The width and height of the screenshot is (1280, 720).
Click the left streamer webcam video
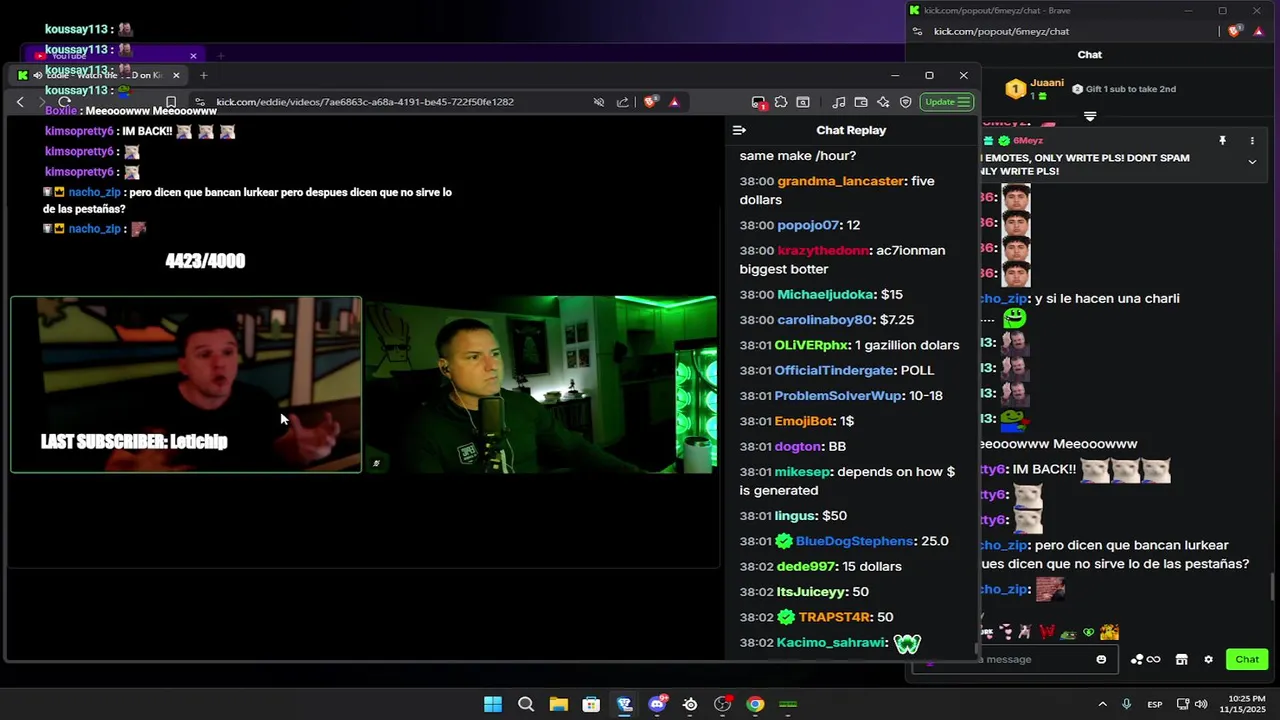coord(186,384)
